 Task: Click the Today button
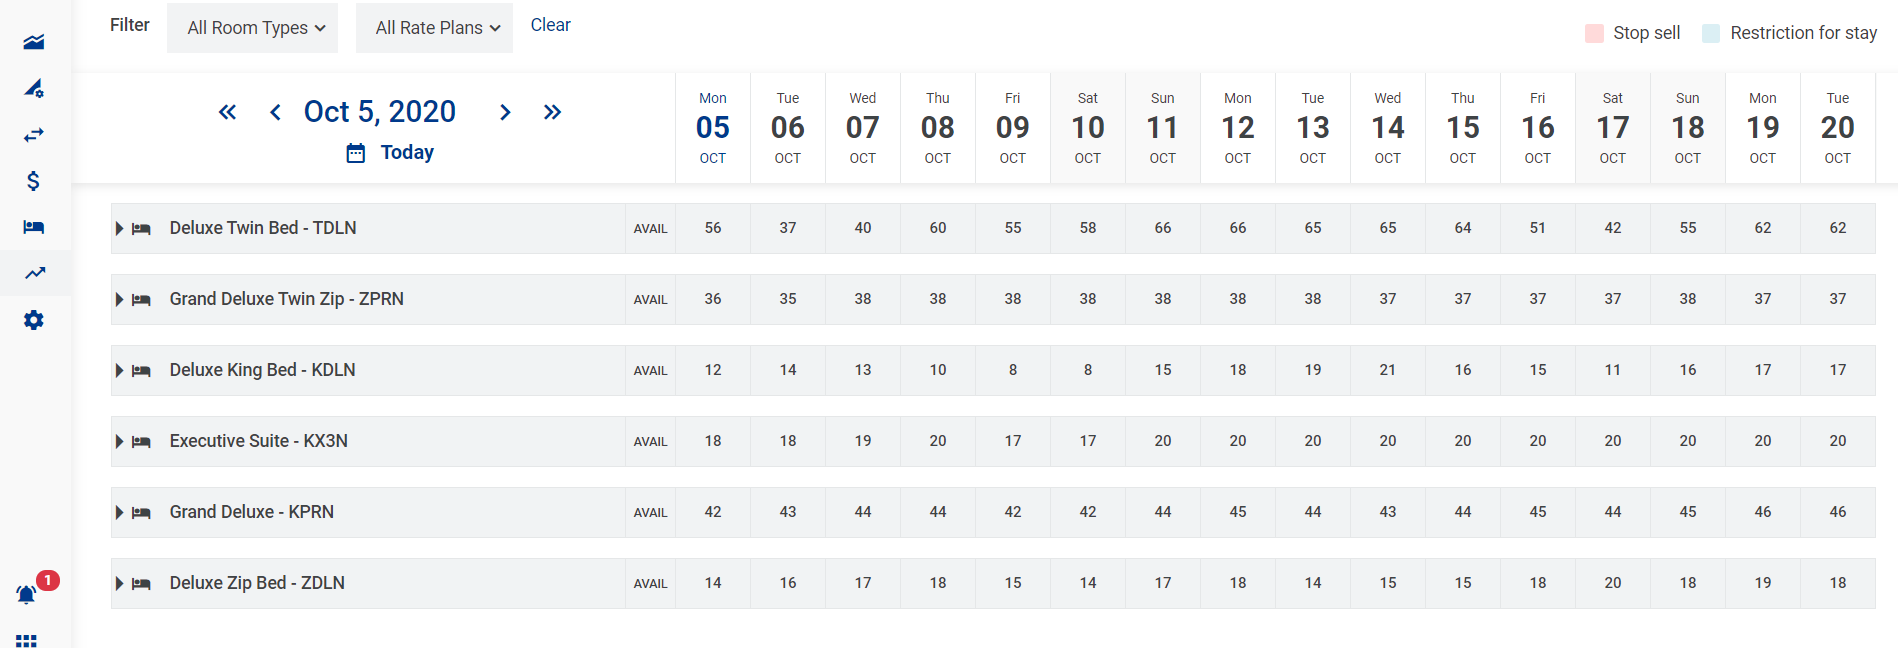tap(391, 153)
